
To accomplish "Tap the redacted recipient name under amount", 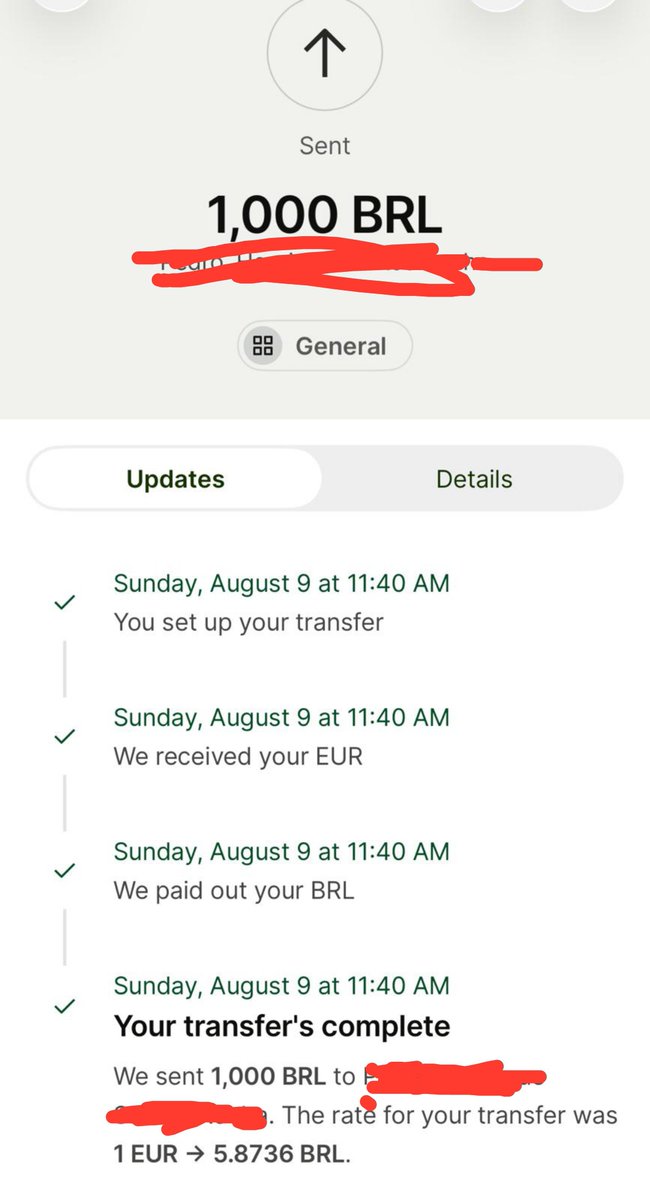I will click(x=337, y=267).
